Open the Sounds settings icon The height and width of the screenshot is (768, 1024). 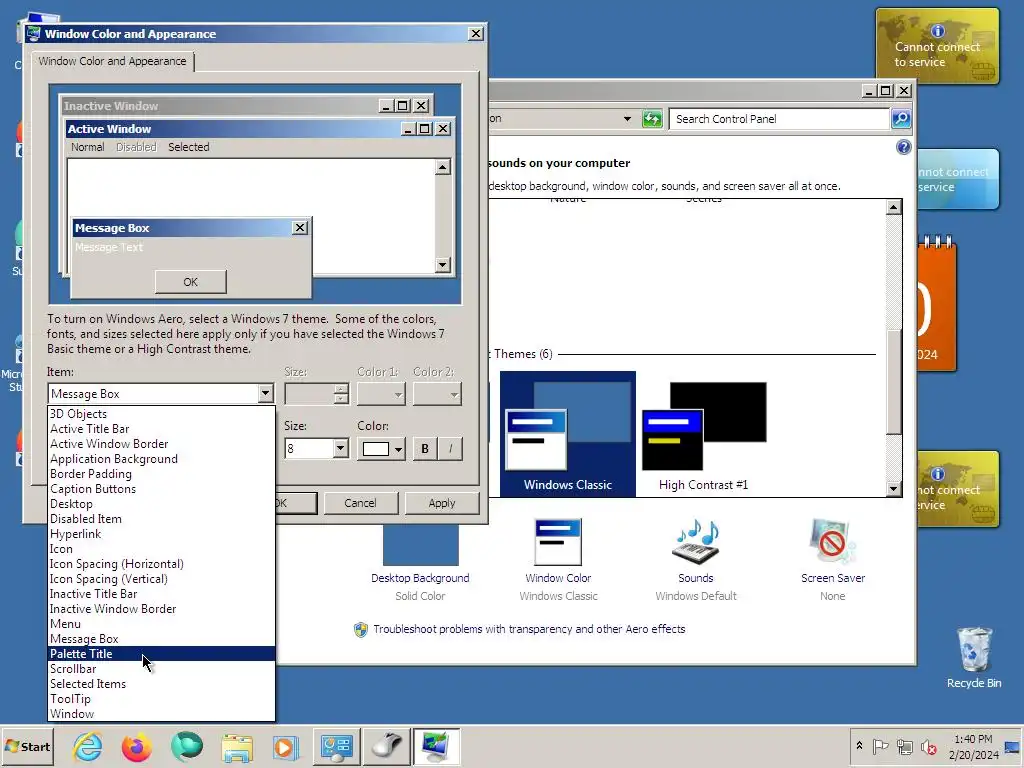pos(696,542)
